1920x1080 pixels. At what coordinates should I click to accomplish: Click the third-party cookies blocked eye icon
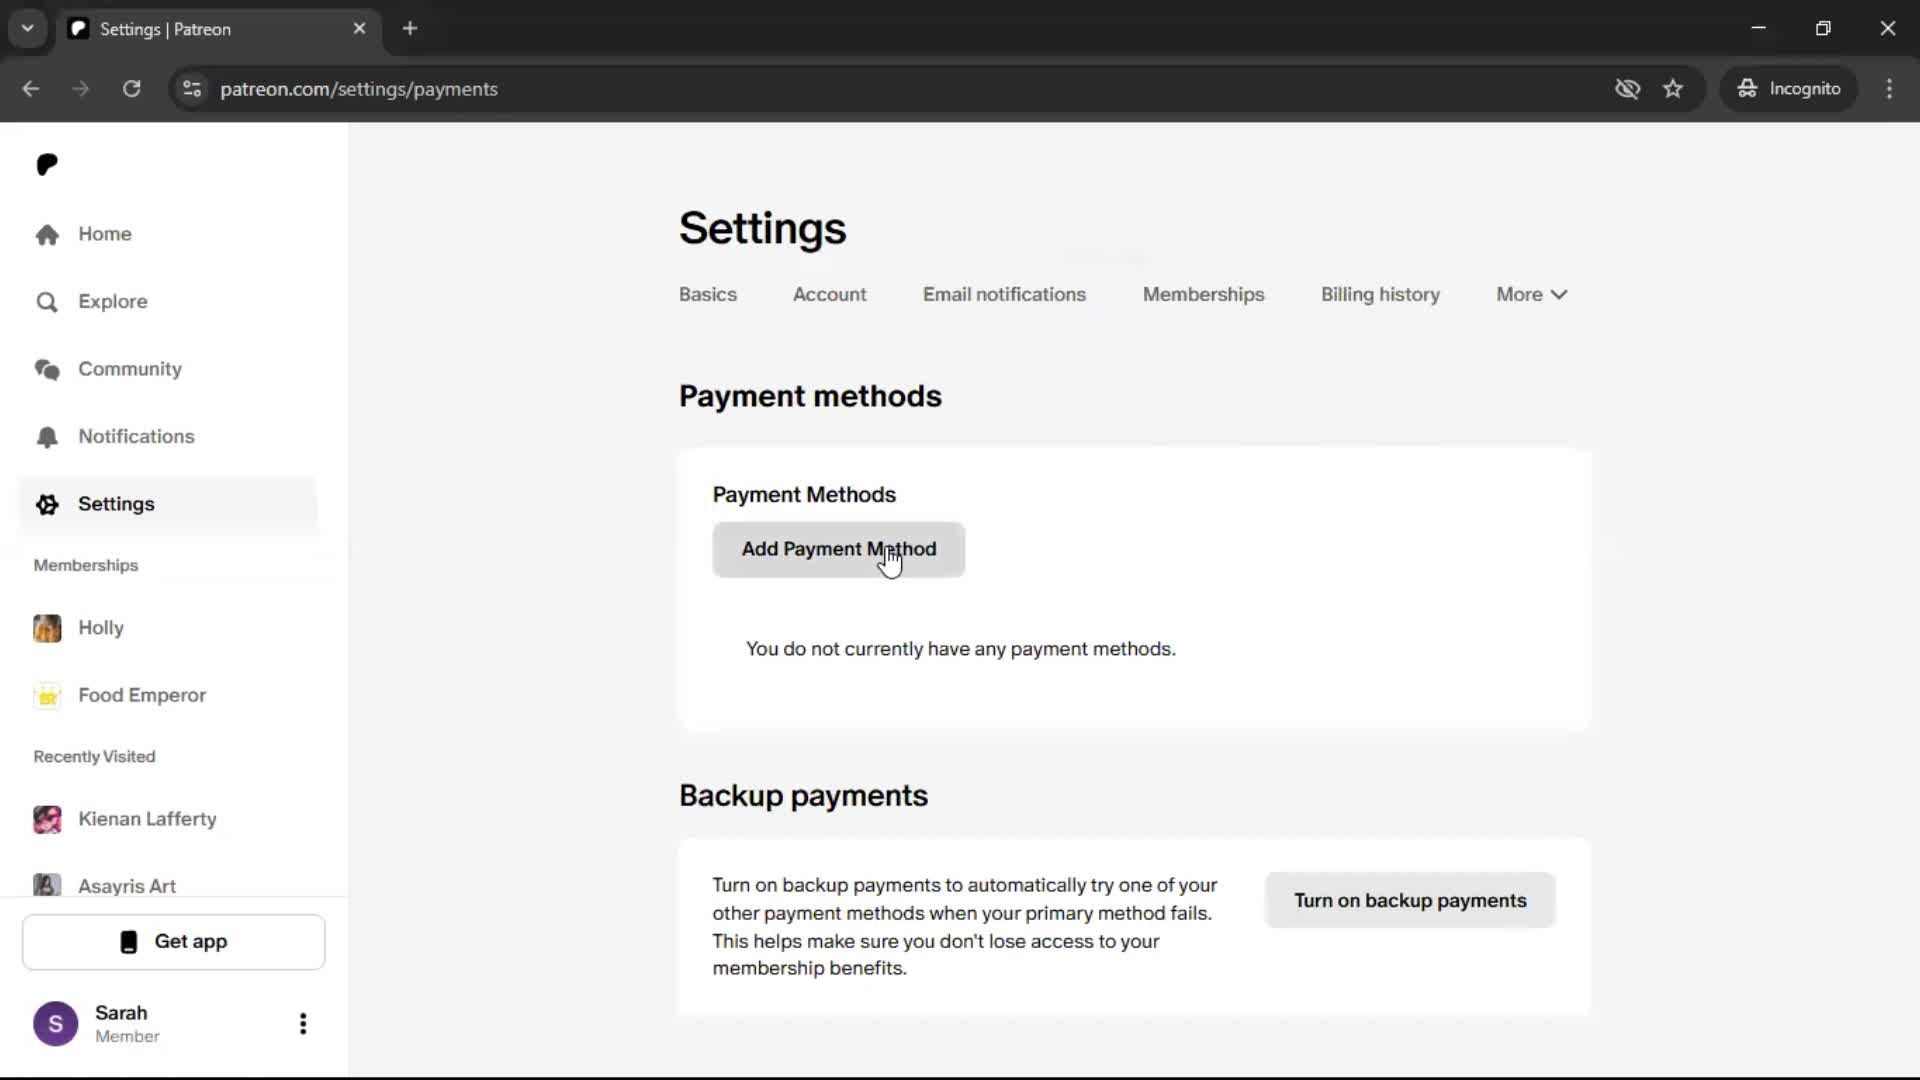[x=1628, y=89]
